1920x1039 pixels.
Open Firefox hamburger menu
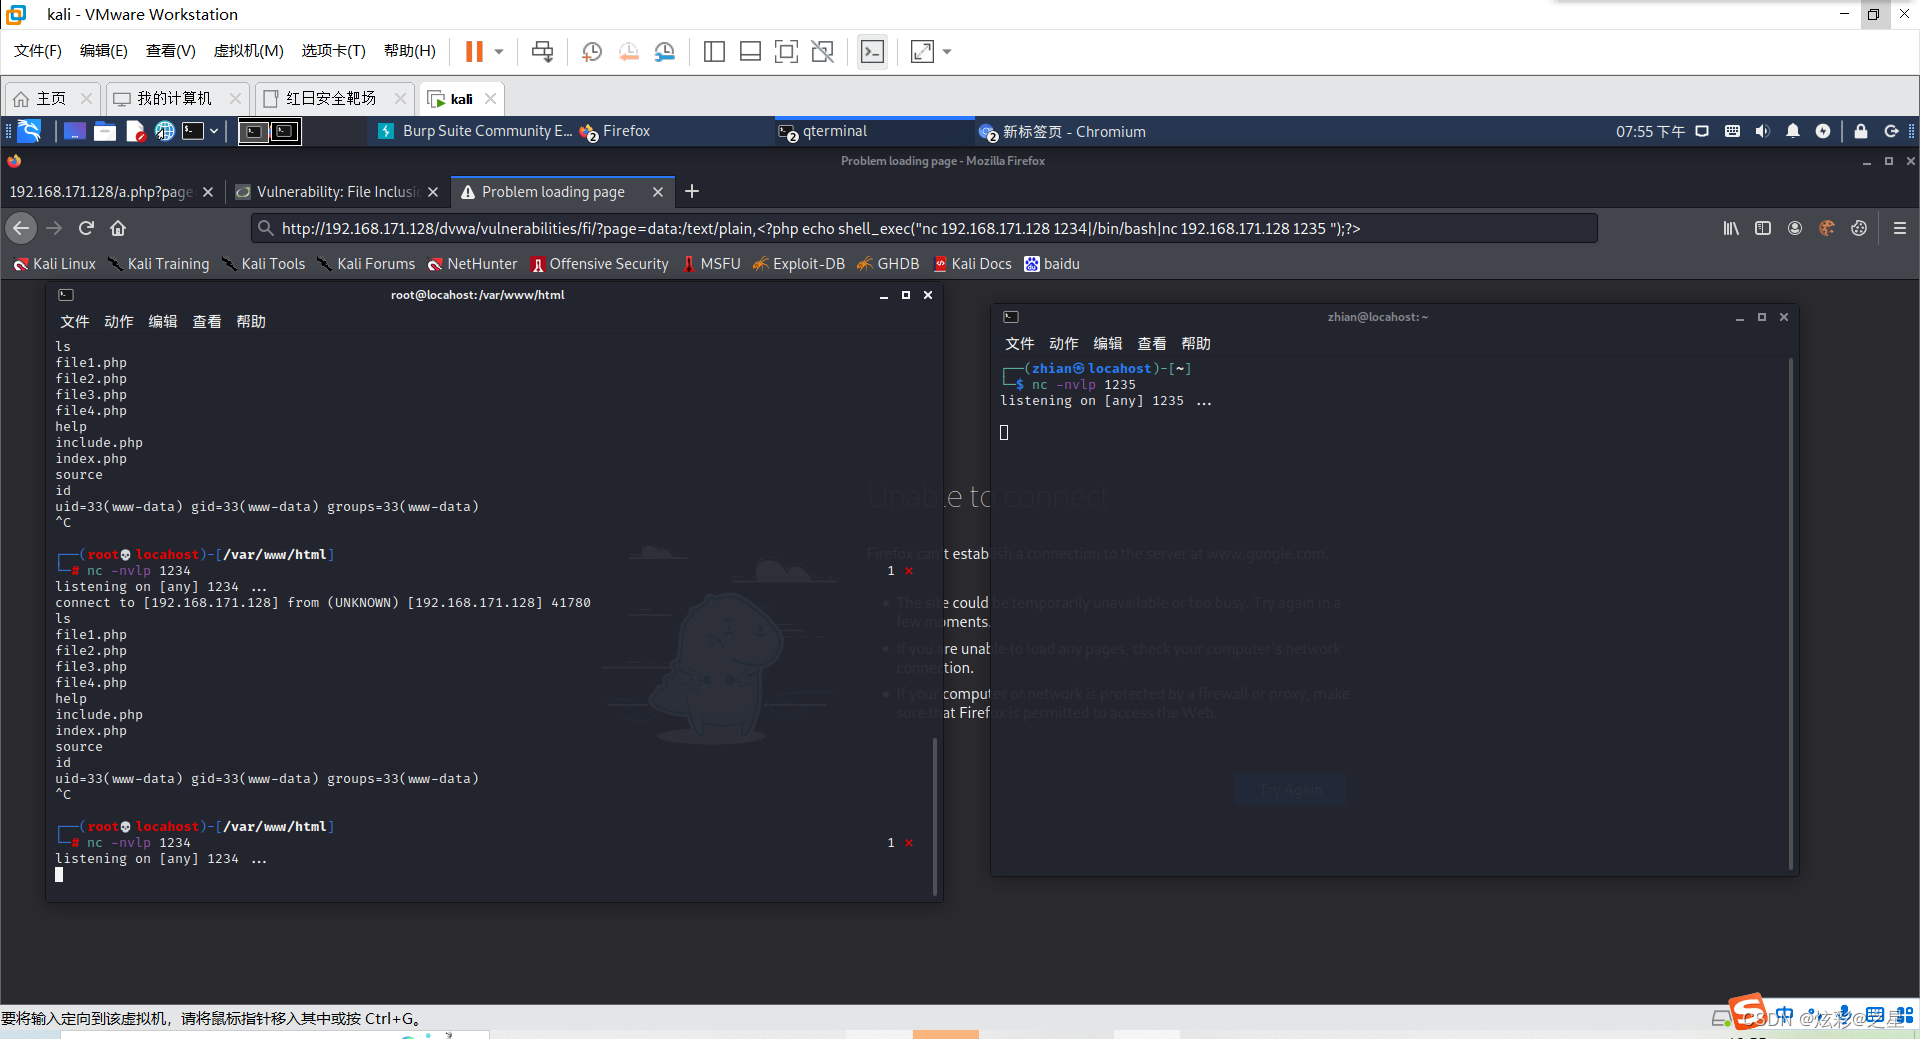pyautogui.click(x=1899, y=228)
